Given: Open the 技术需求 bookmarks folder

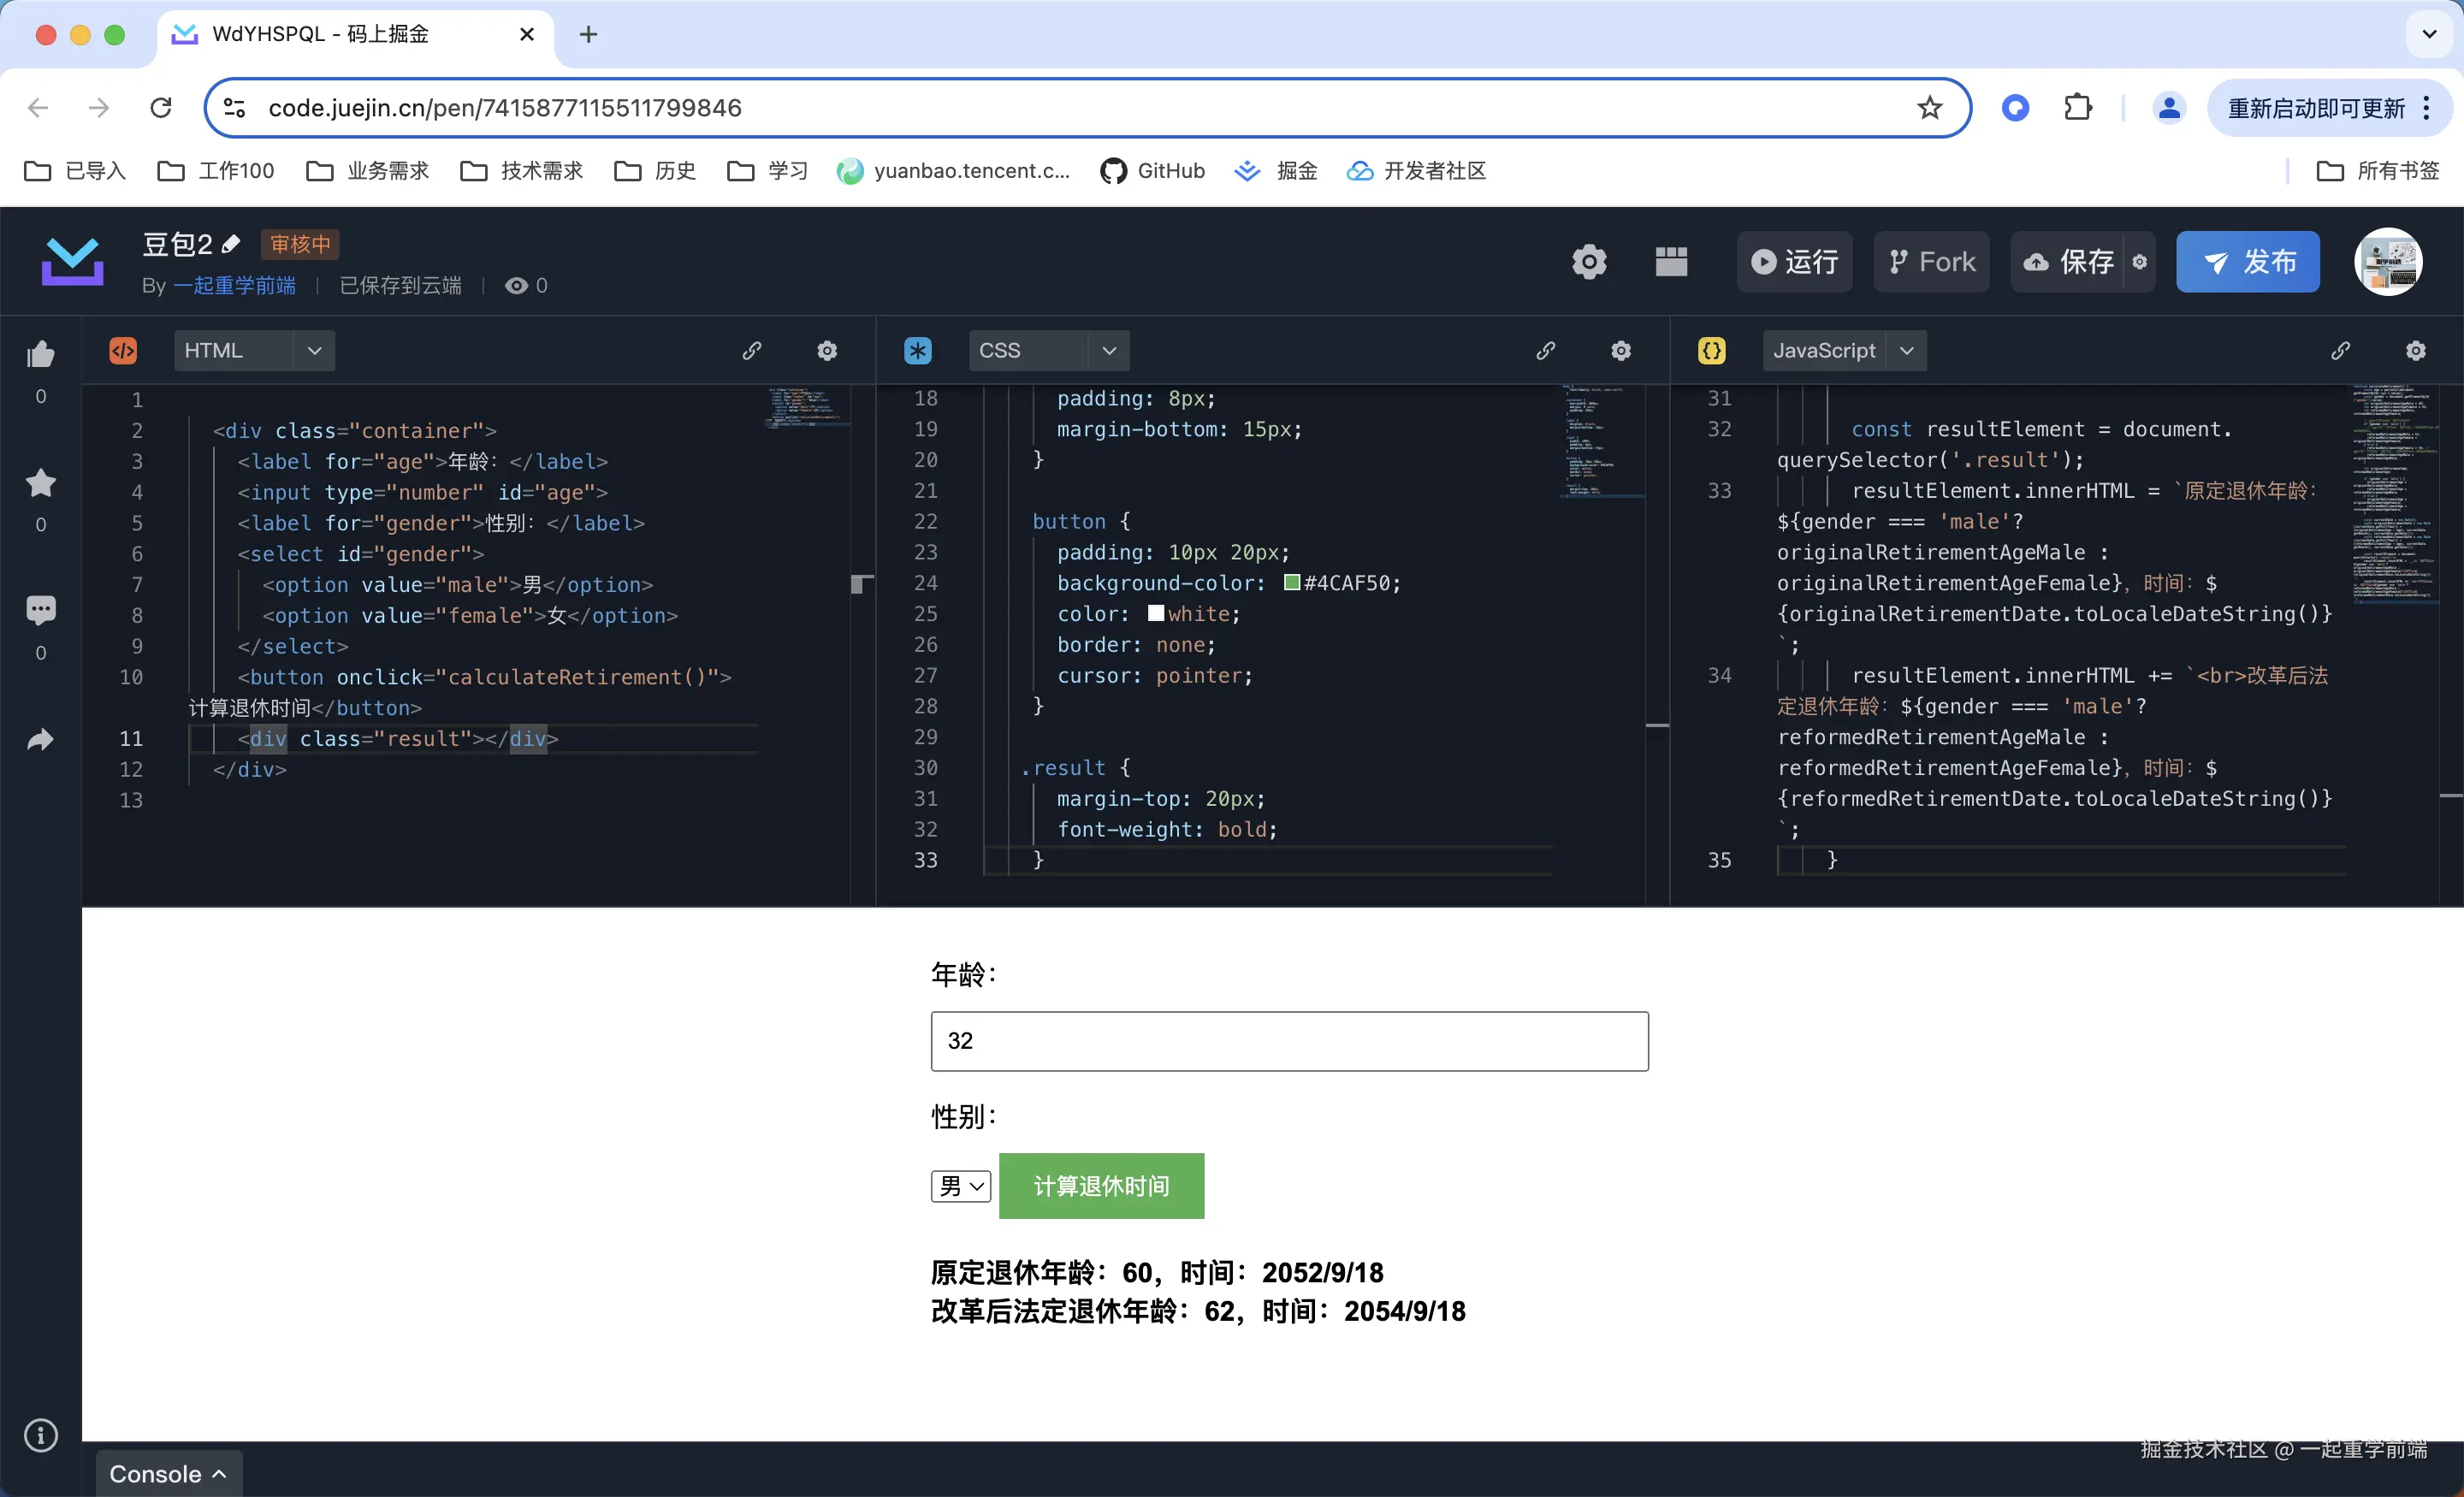Looking at the screenshot, I should [523, 171].
